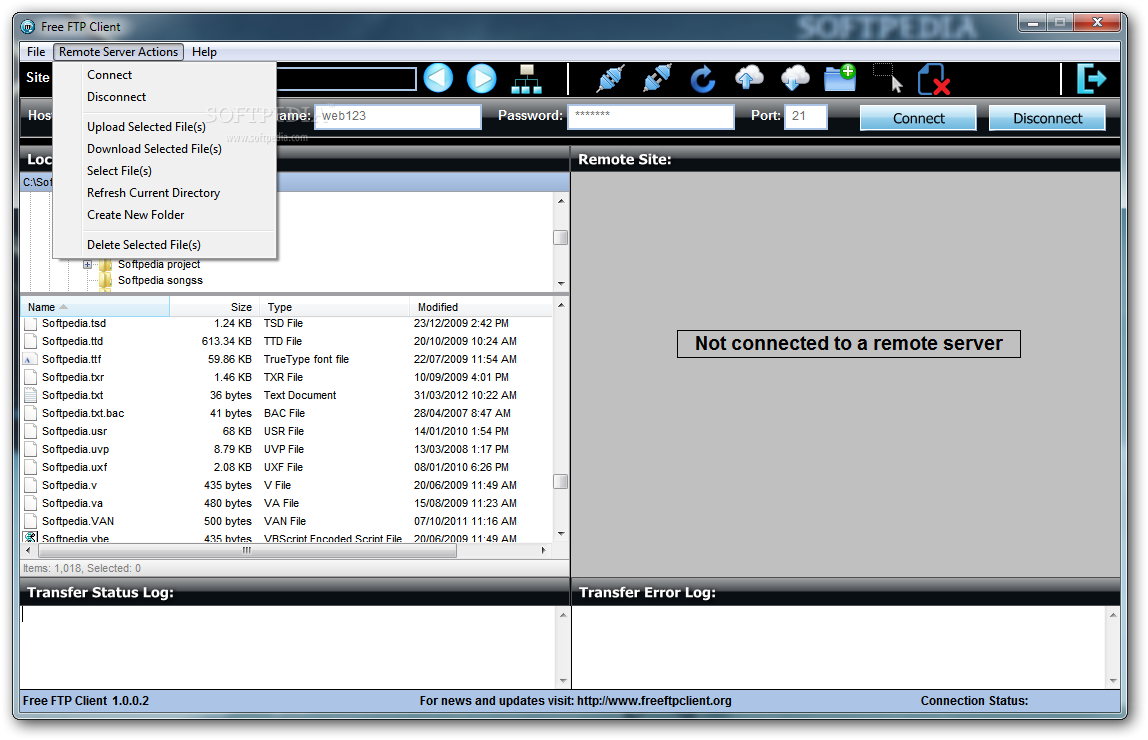
Task: Select the Softpedia.txr file row
Action: [x=287, y=377]
